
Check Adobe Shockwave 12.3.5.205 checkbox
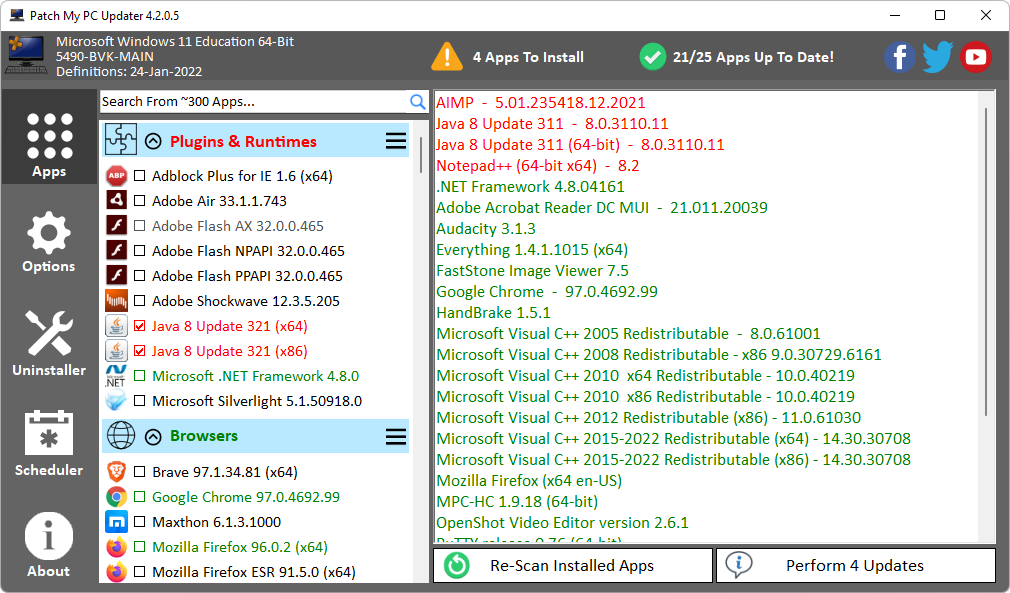(x=139, y=301)
